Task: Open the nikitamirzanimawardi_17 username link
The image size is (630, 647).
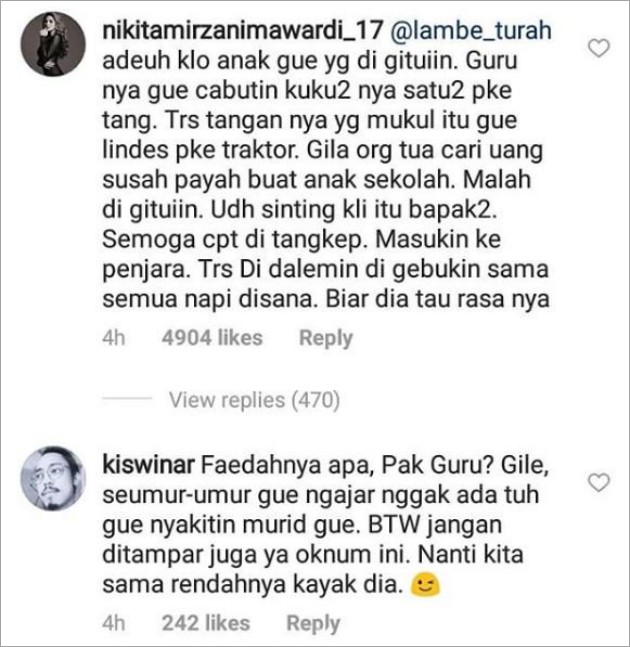Action: coord(243,31)
